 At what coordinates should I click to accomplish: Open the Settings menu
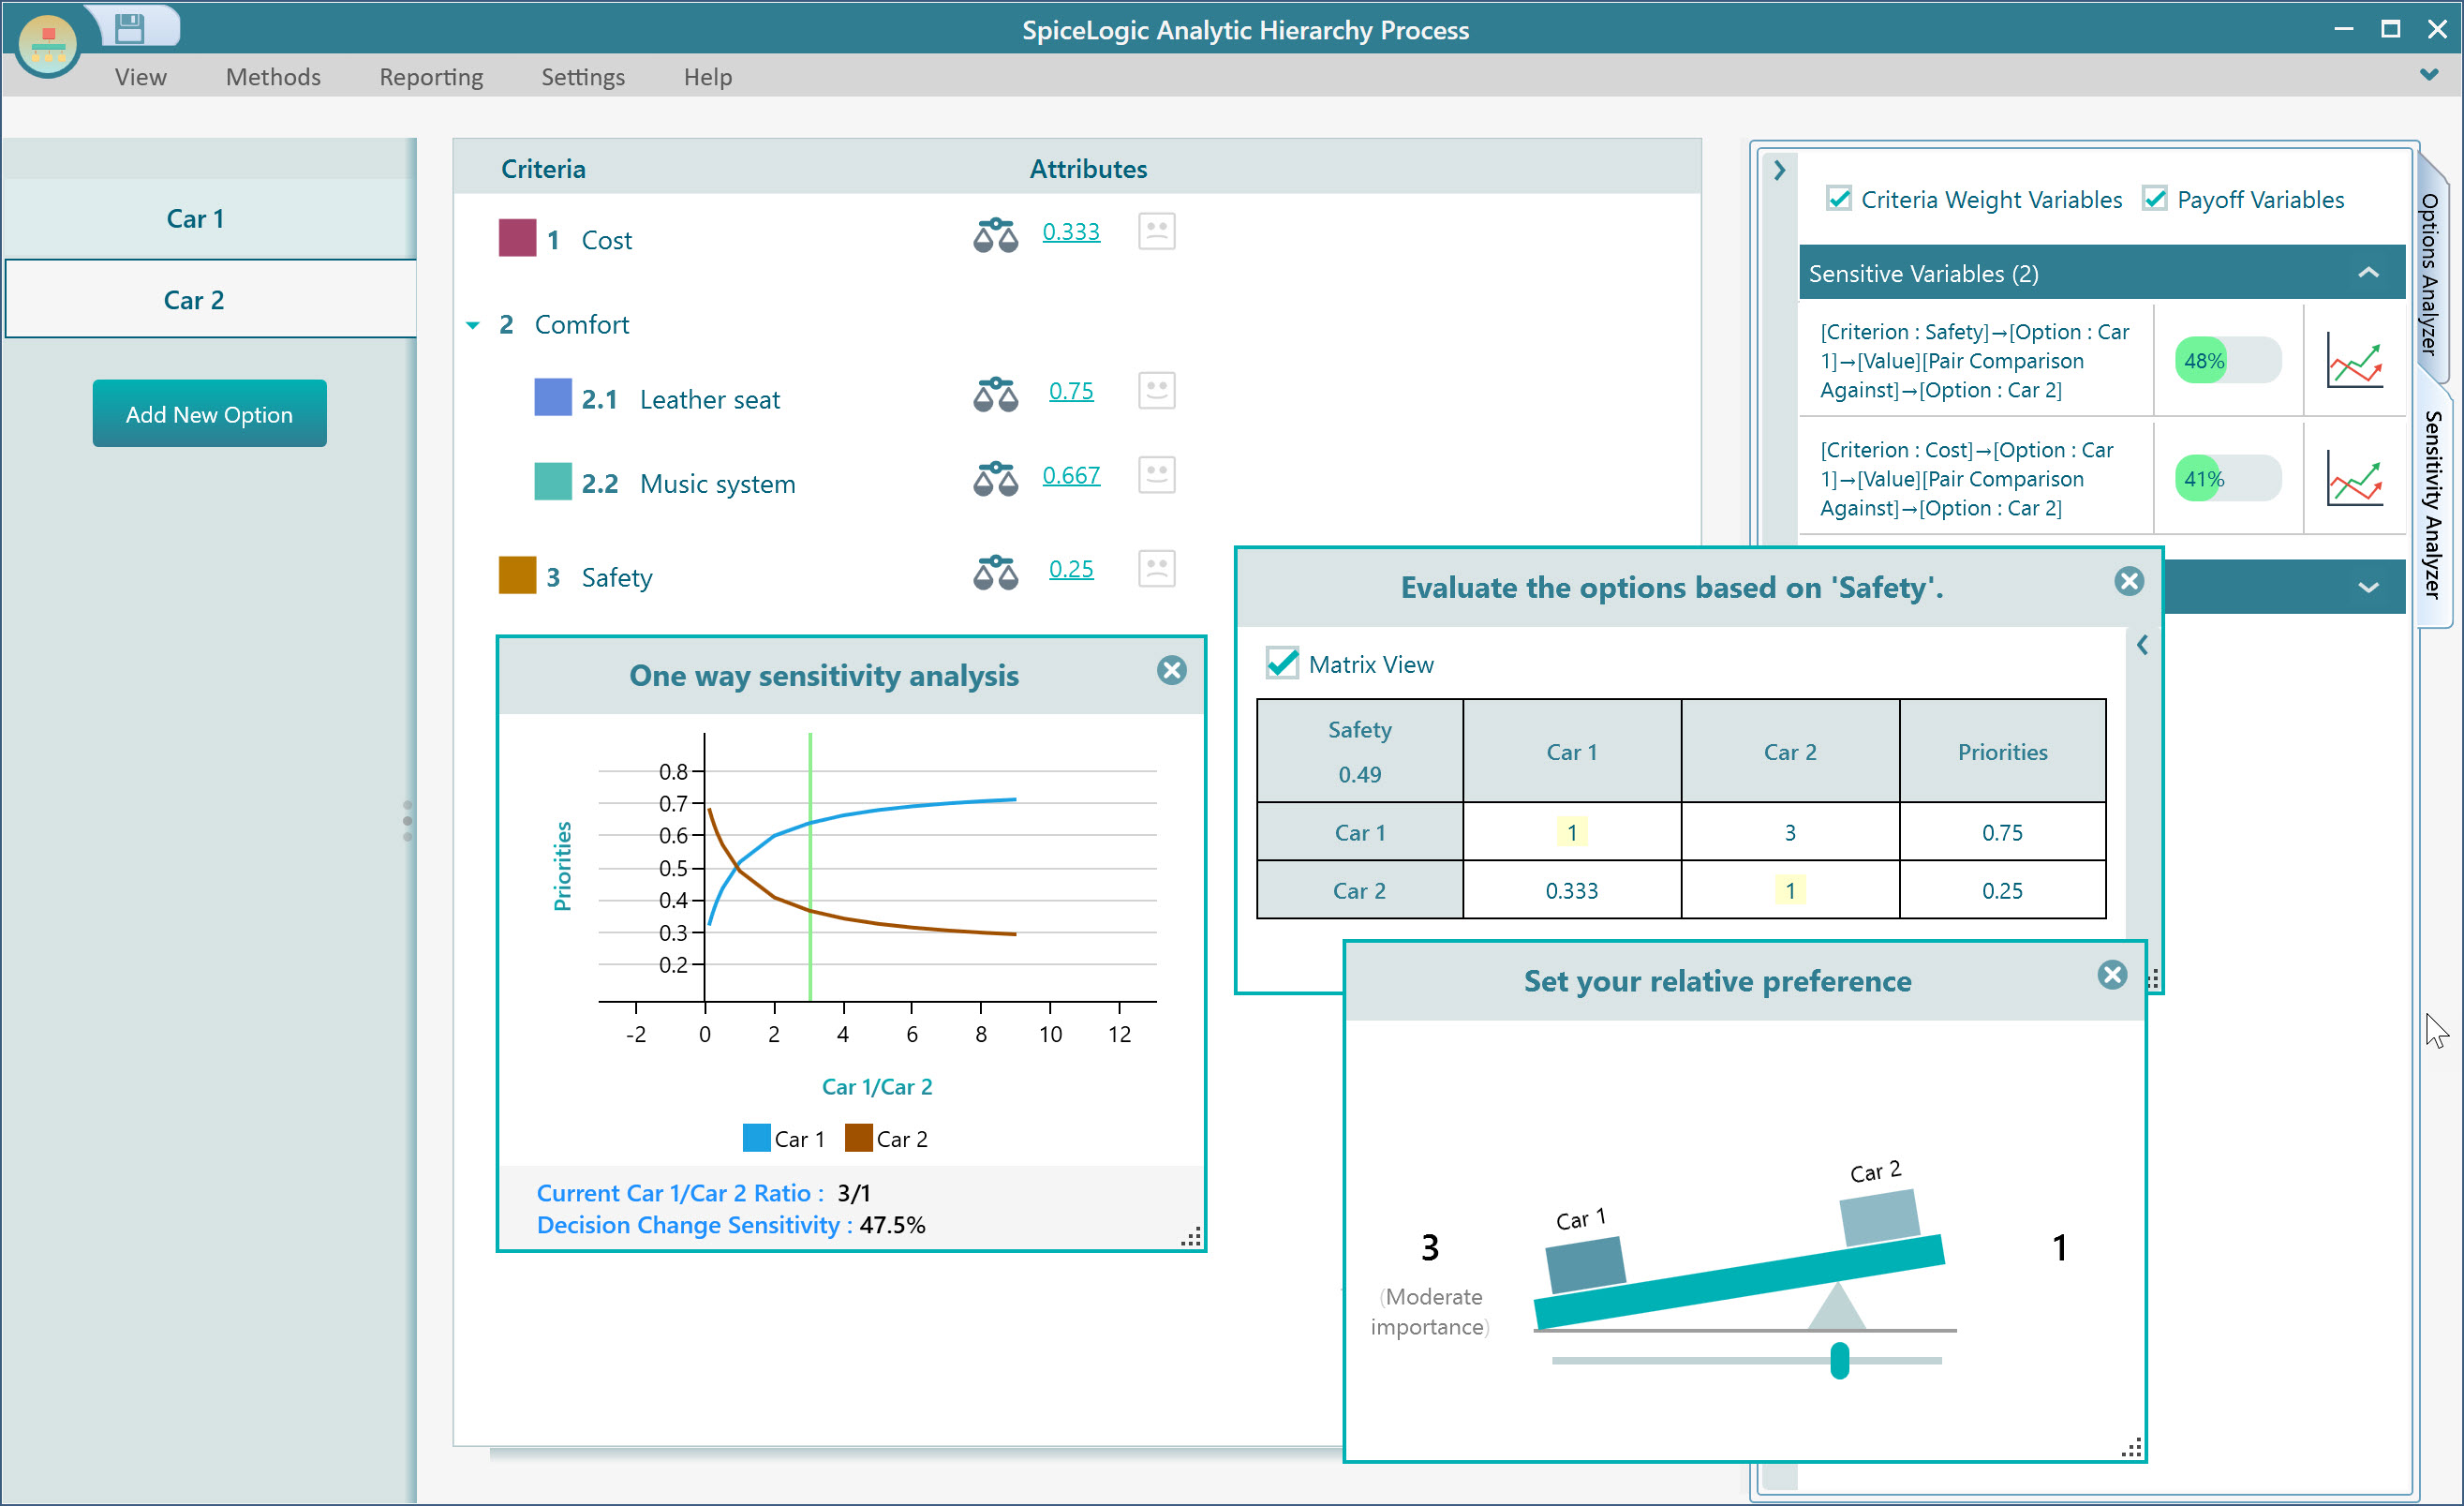coord(583,77)
